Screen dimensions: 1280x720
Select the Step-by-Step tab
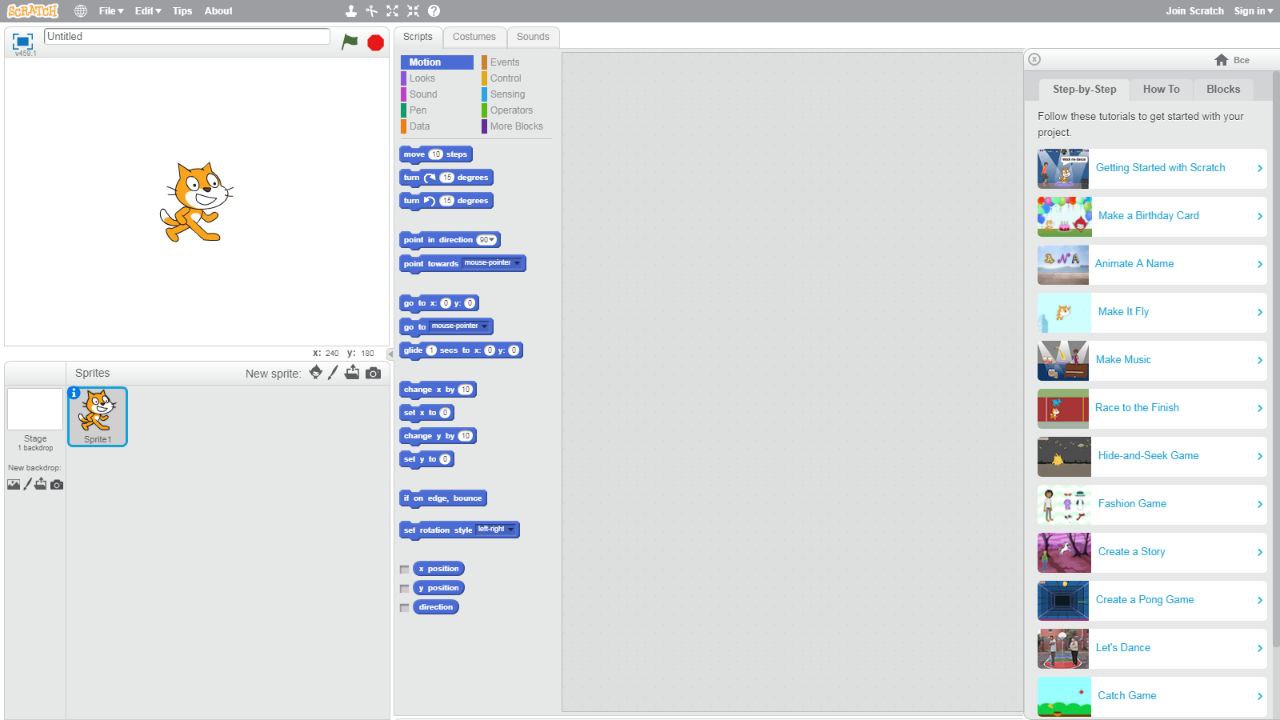pos(1084,89)
